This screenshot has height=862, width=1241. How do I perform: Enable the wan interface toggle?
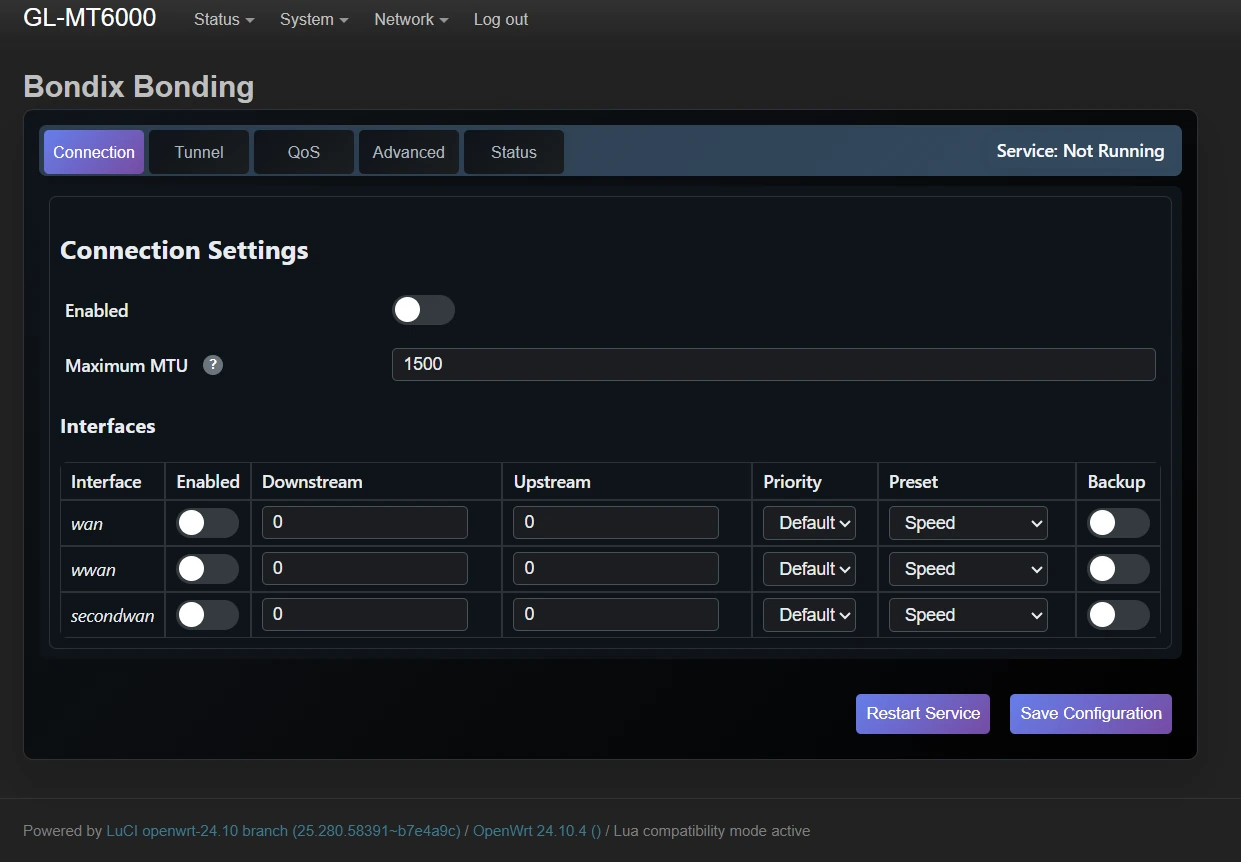pos(207,523)
